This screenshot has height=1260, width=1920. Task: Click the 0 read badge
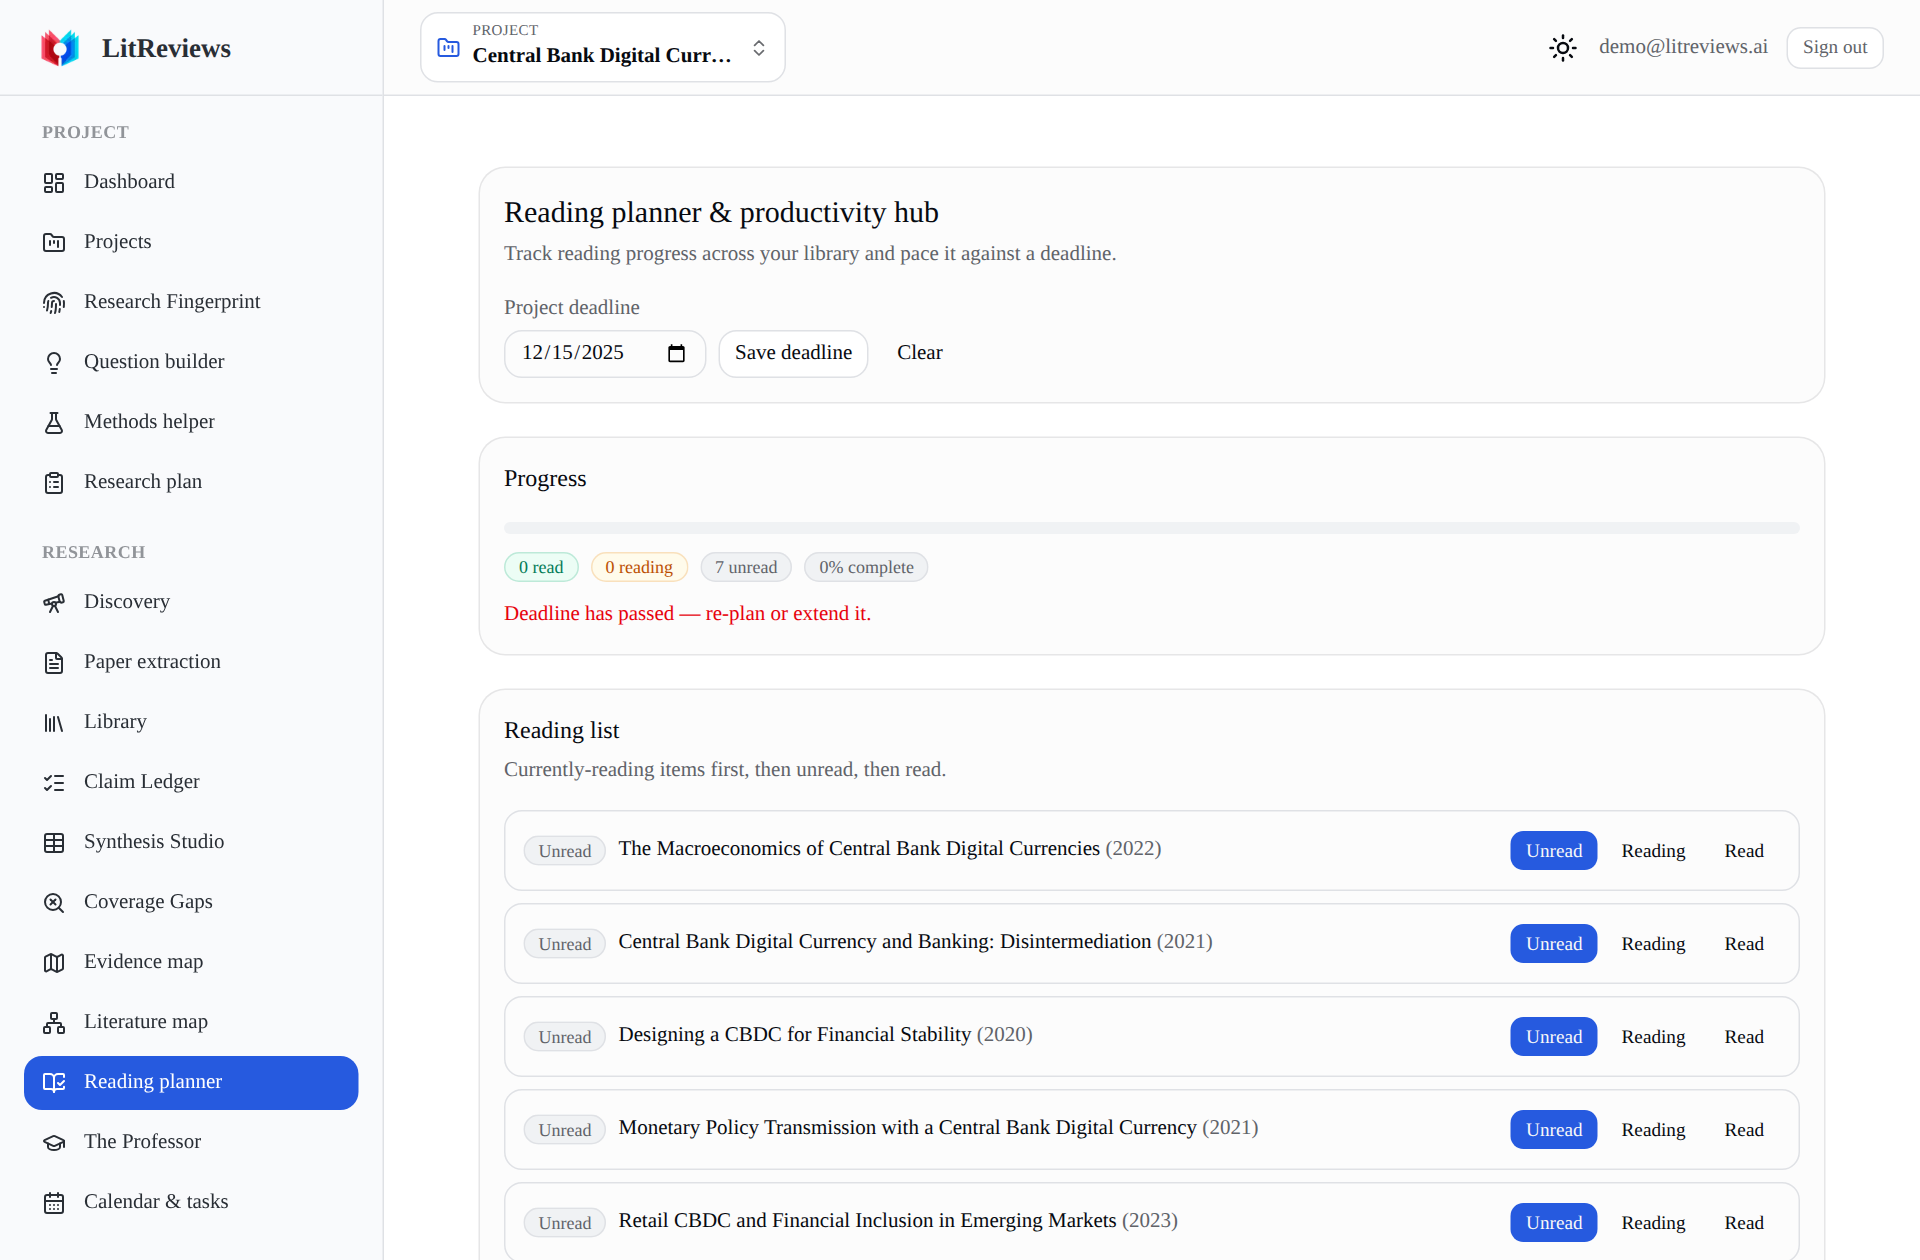click(541, 567)
